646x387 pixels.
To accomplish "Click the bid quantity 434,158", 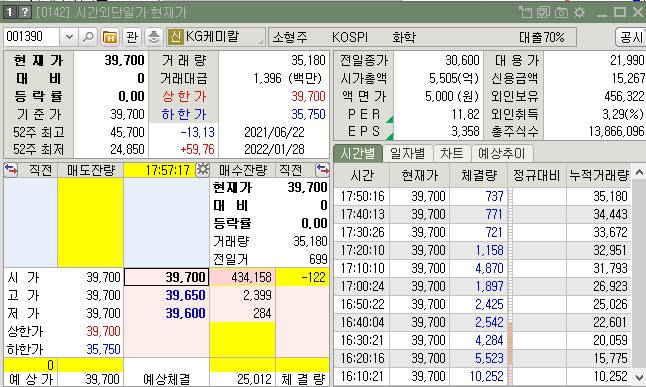I will (251, 277).
